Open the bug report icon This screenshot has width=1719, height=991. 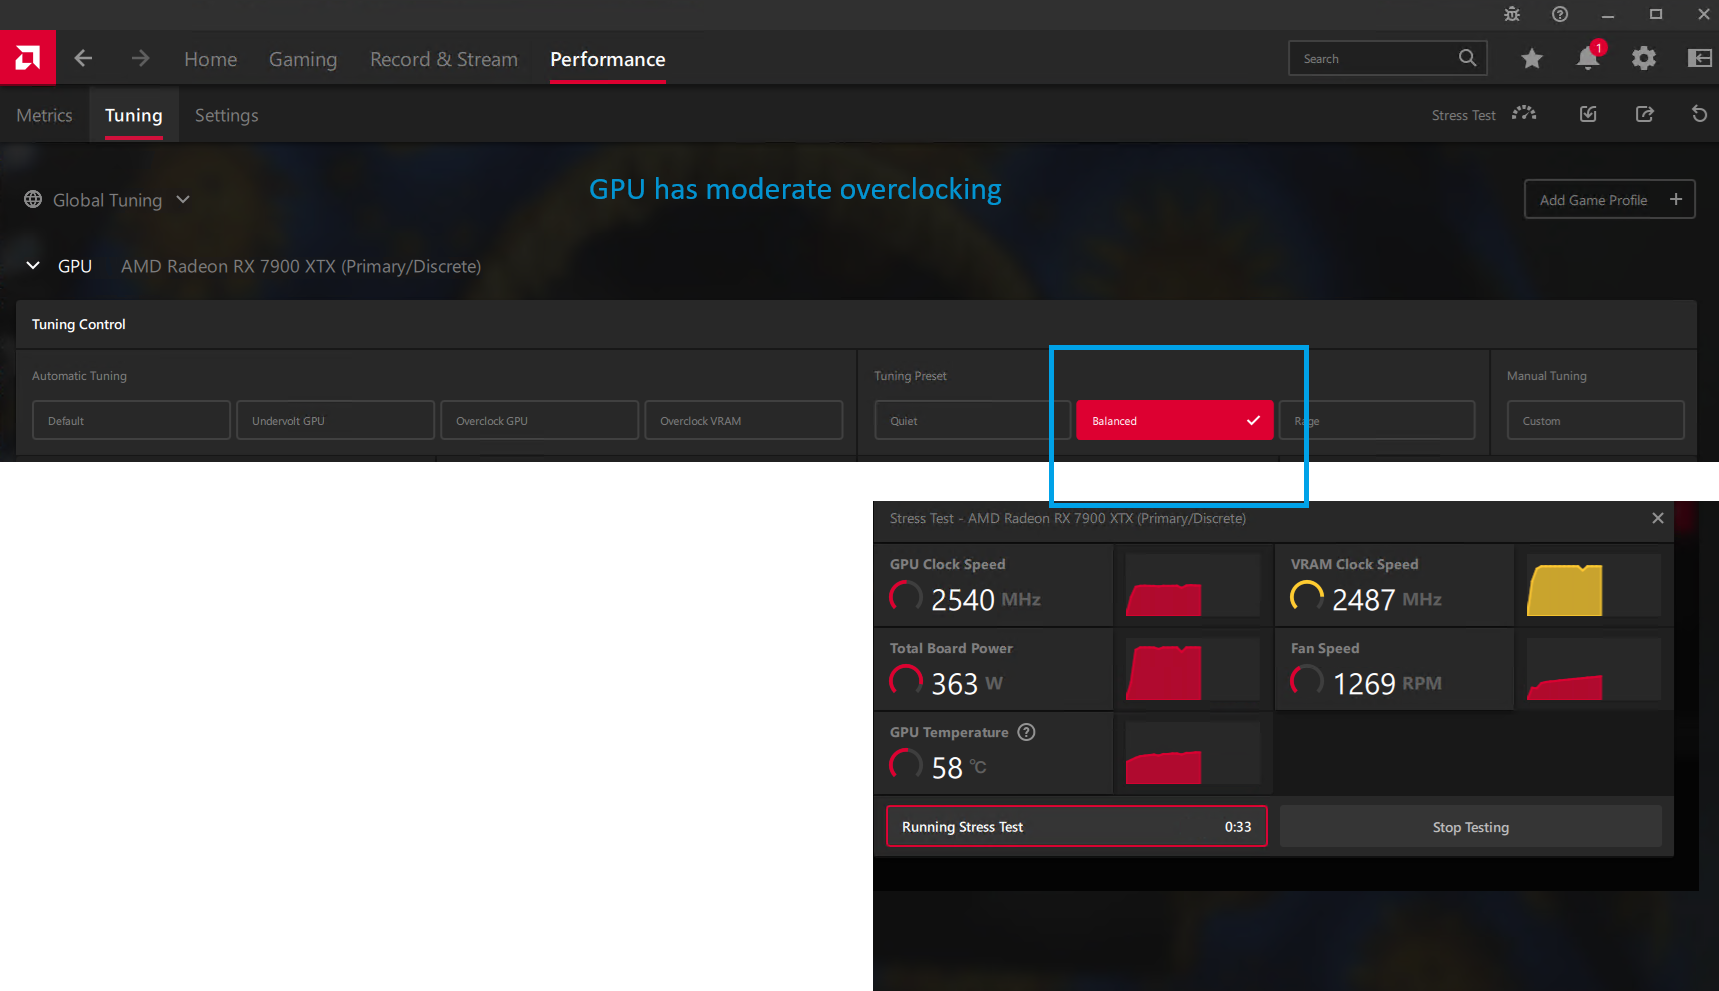1512,14
